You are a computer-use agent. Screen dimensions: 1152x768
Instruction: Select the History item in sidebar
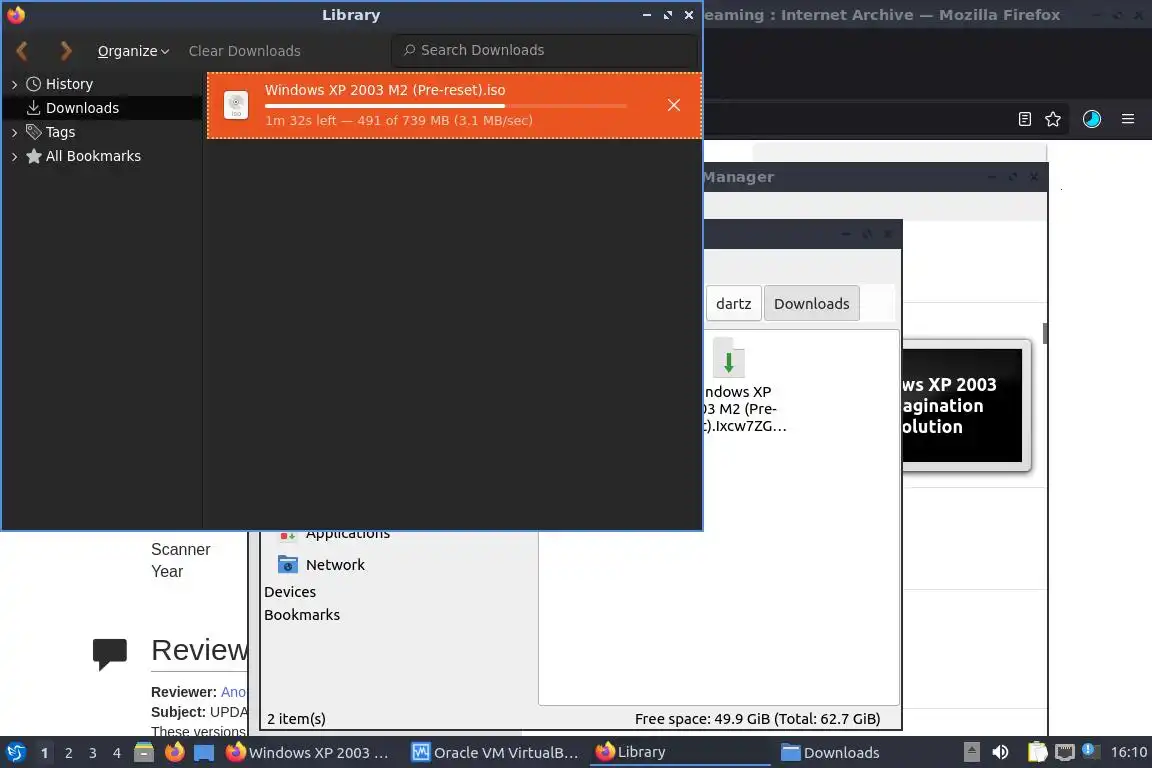(x=69, y=84)
